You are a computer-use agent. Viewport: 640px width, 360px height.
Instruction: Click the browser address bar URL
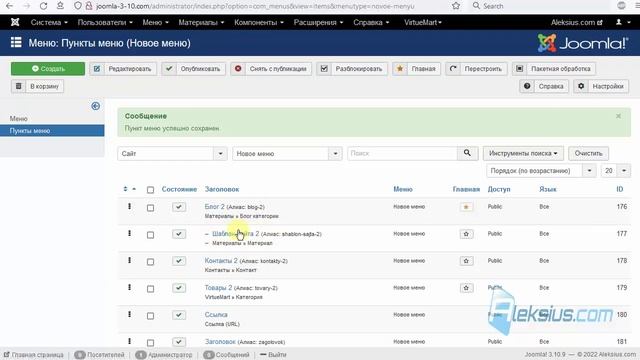[255, 6]
